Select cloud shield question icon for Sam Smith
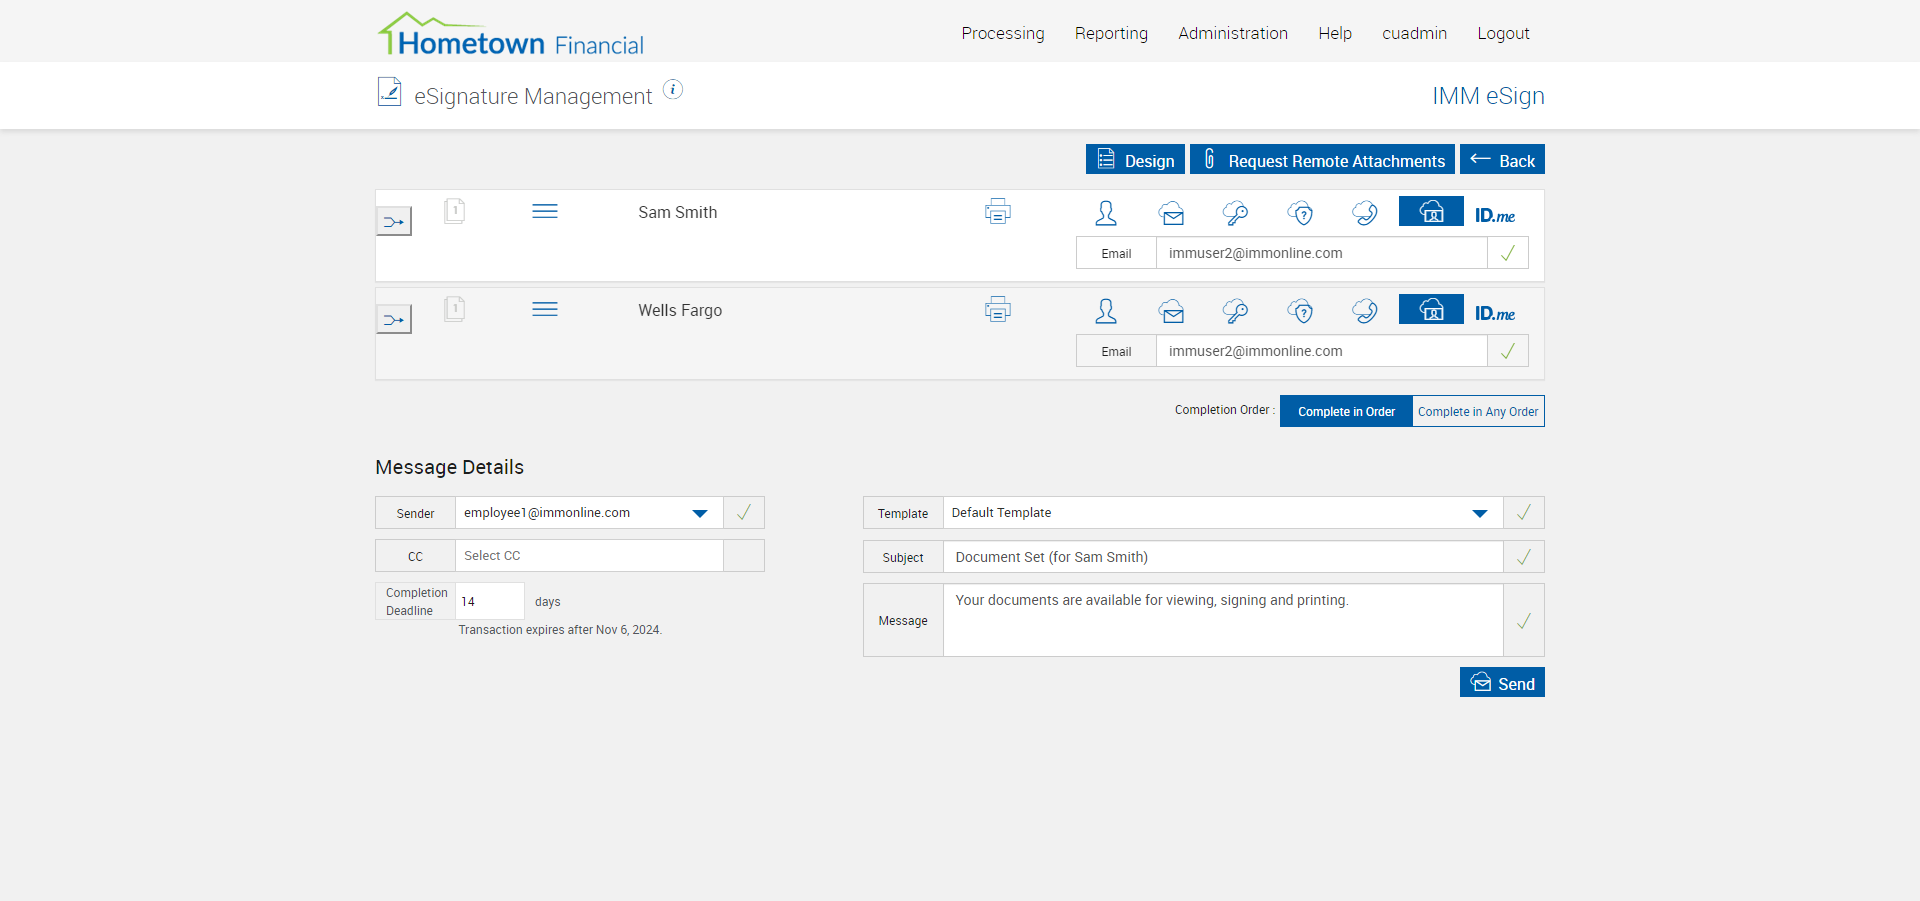Image resolution: width=1920 pixels, height=901 pixels. tap(1301, 213)
